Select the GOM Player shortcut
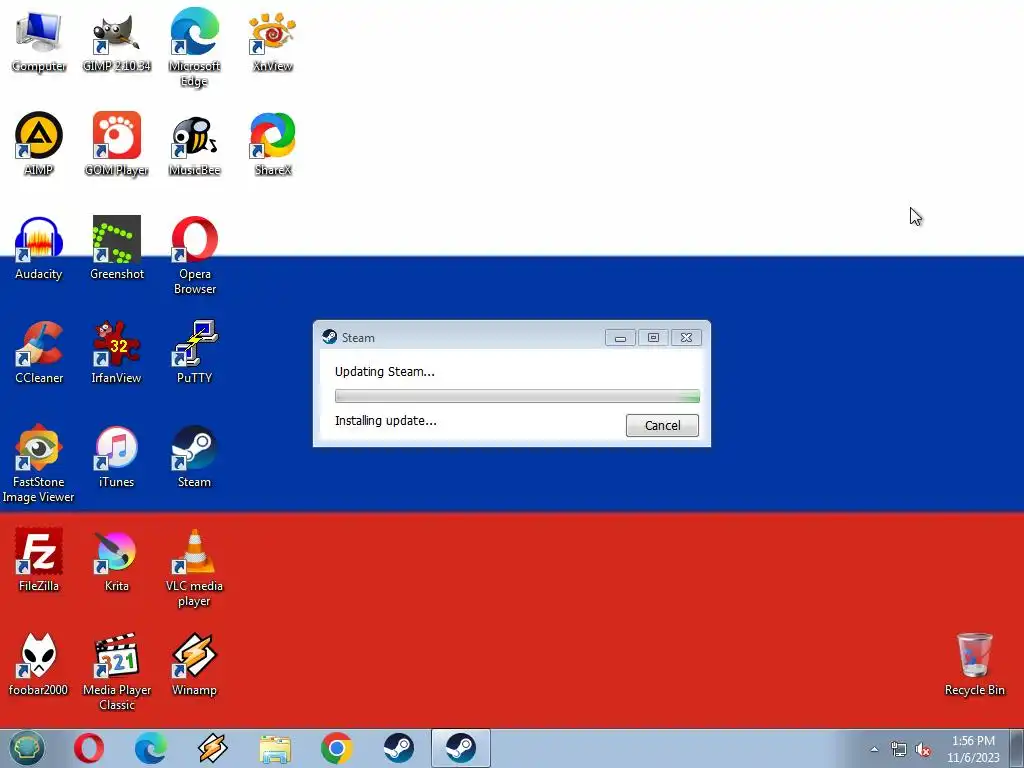The image size is (1024, 768). click(x=116, y=145)
